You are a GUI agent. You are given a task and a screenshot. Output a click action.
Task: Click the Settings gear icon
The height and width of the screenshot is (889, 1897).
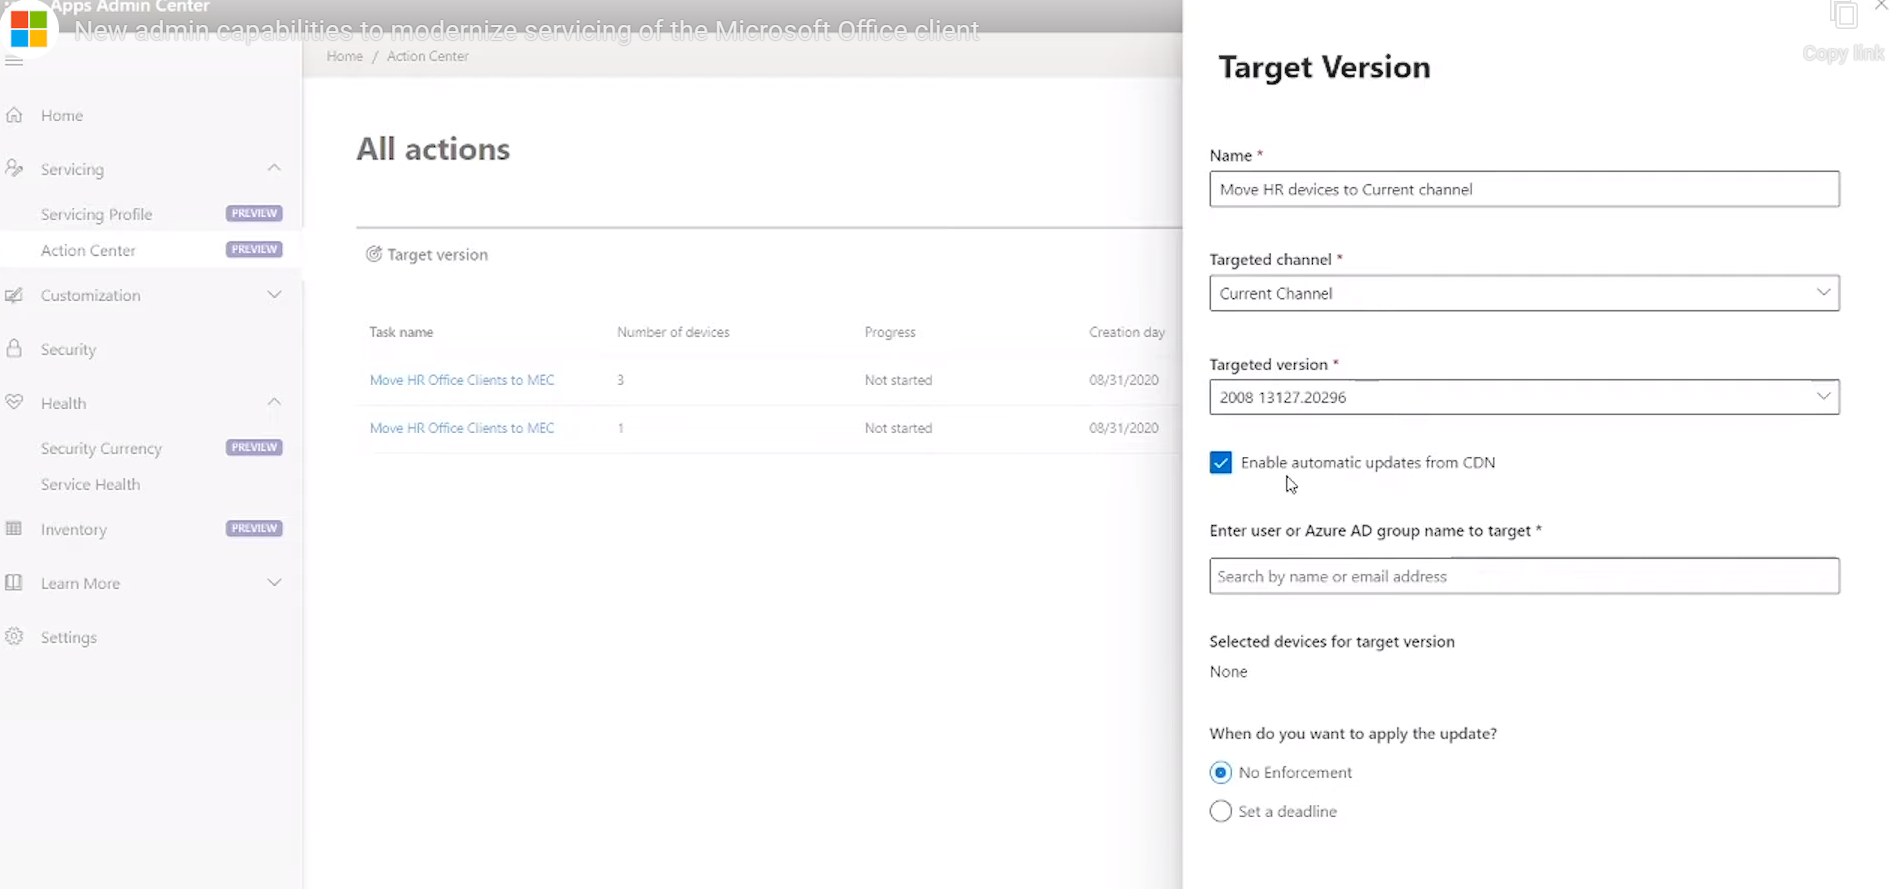click(14, 636)
